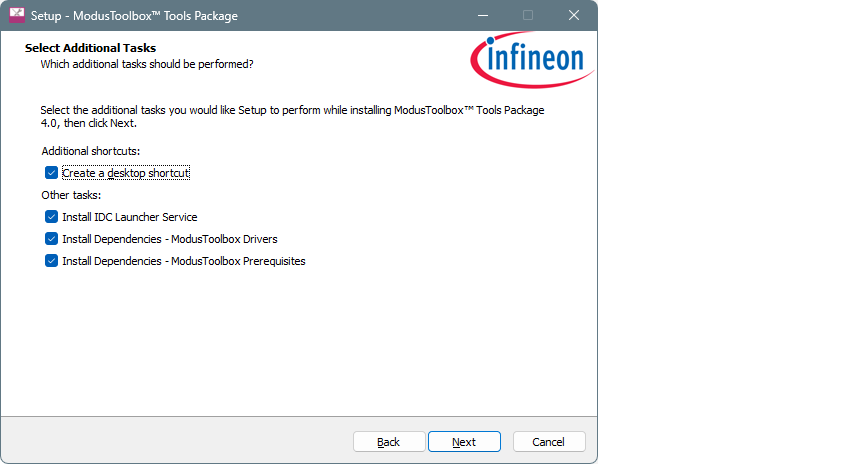Toggle Install Dependencies - ModusToolbox Prerequisites checkbox
This screenshot has width=850, height=464.
tap(51, 261)
